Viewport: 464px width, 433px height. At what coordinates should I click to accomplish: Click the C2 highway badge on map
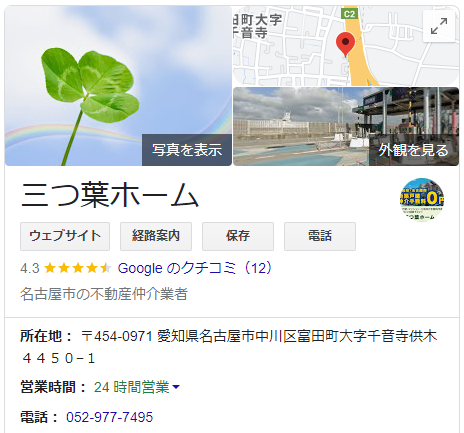point(349,14)
